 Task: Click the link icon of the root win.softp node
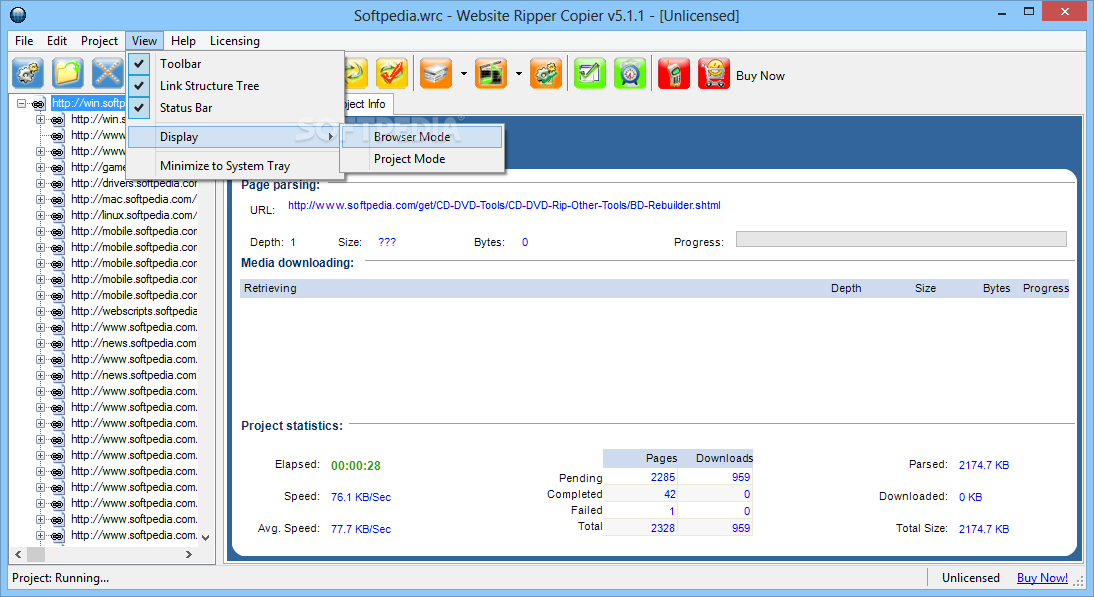(38, 104)
